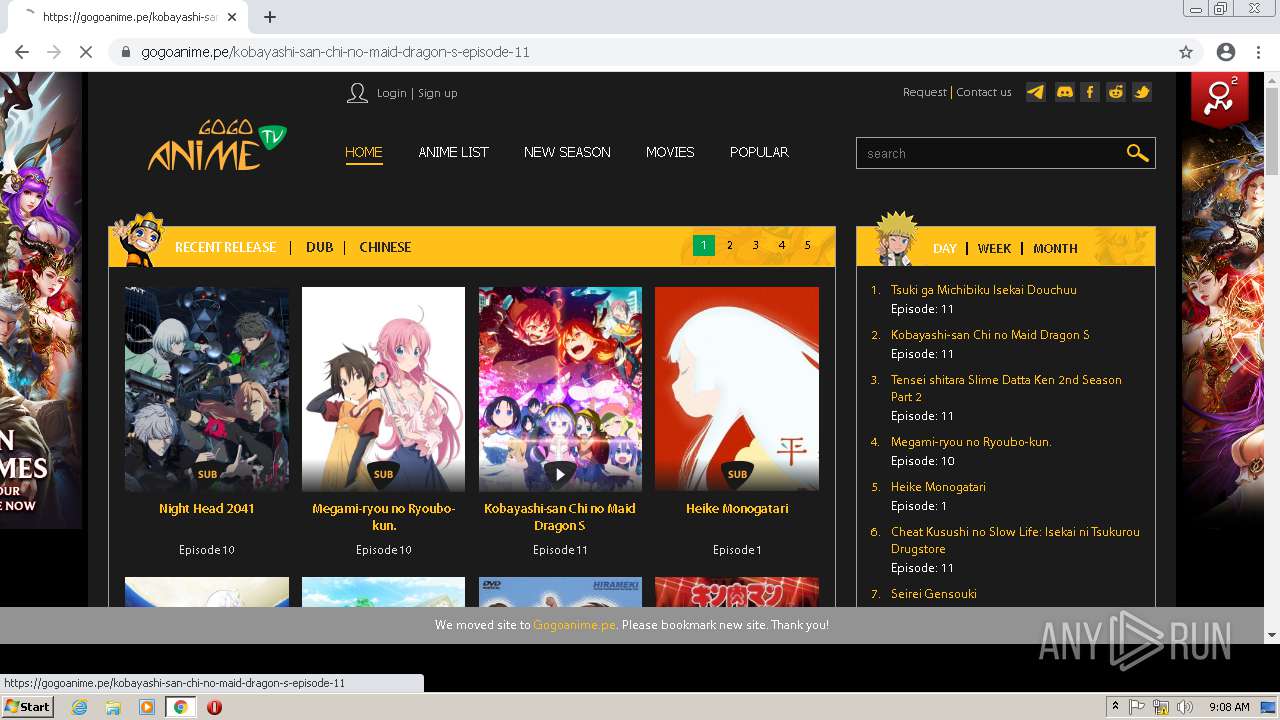Click the search magnifier icon
1280x720 pixels.
(x=1137, y=153)
